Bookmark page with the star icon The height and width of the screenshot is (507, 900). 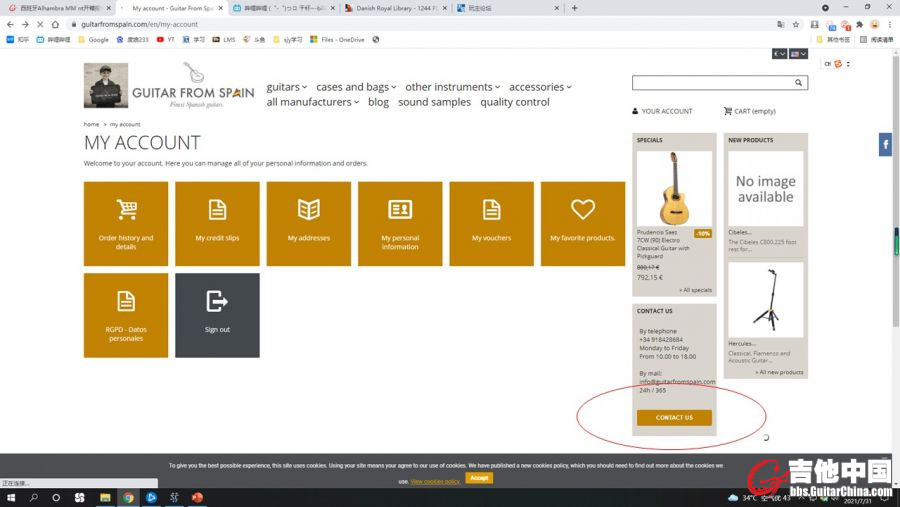[x=796, y=24]
